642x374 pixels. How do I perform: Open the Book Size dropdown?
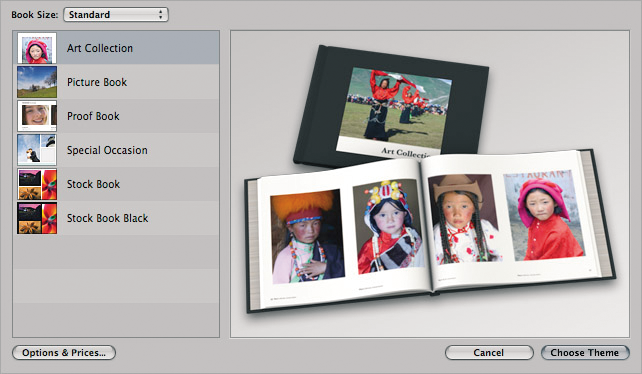coord(116,15)
